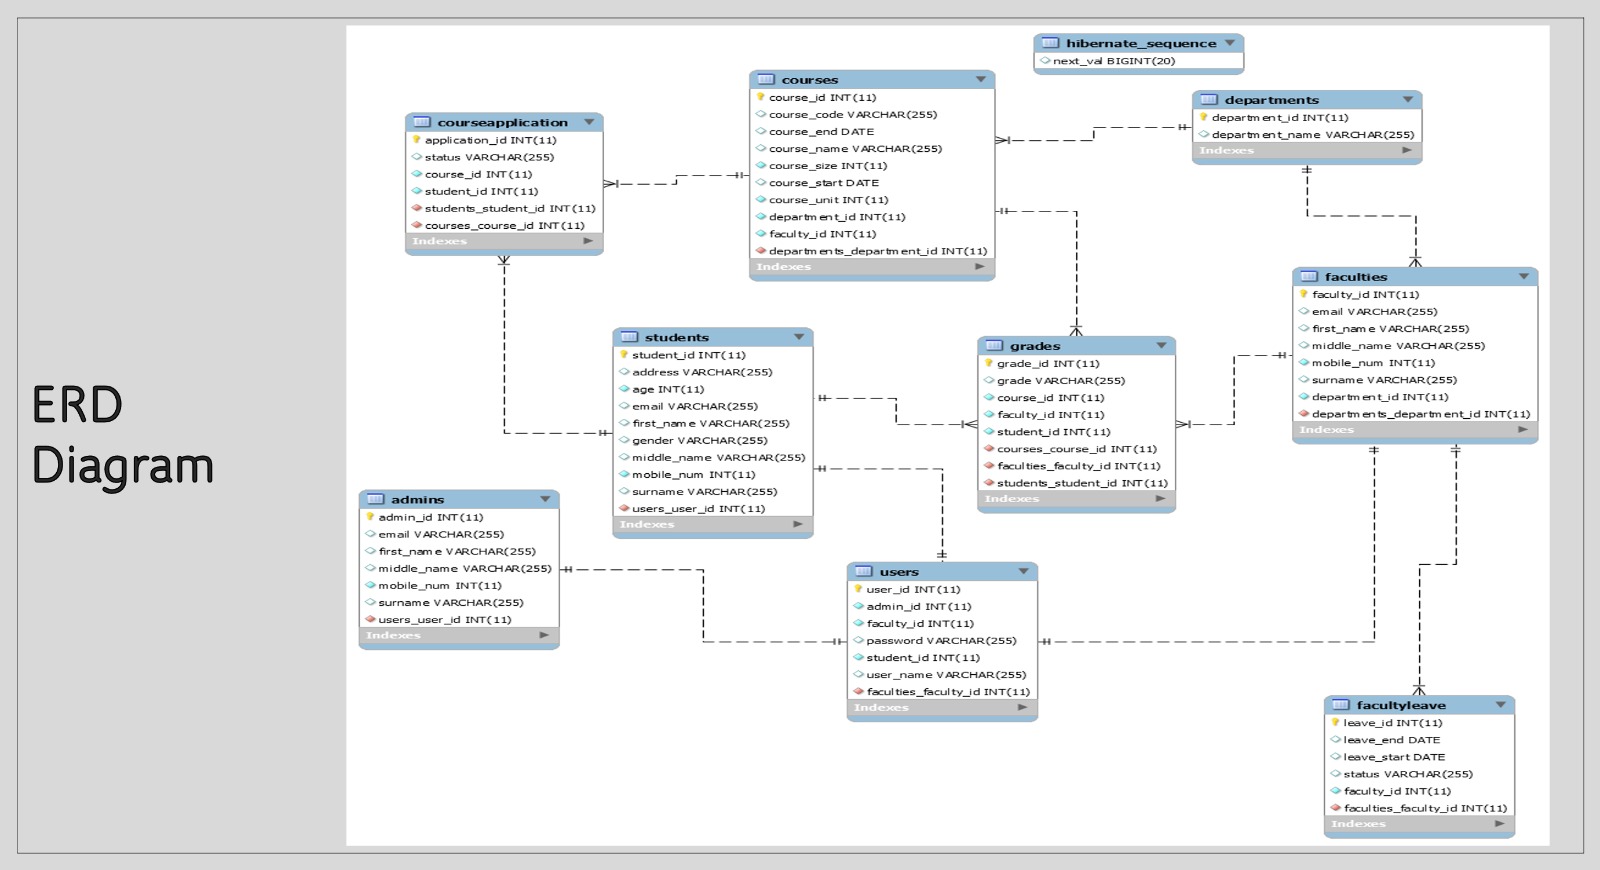Screen dimensions: 1600x870
Task: Collapse the faculties table using header arrow
Action: coord(1523,276)
